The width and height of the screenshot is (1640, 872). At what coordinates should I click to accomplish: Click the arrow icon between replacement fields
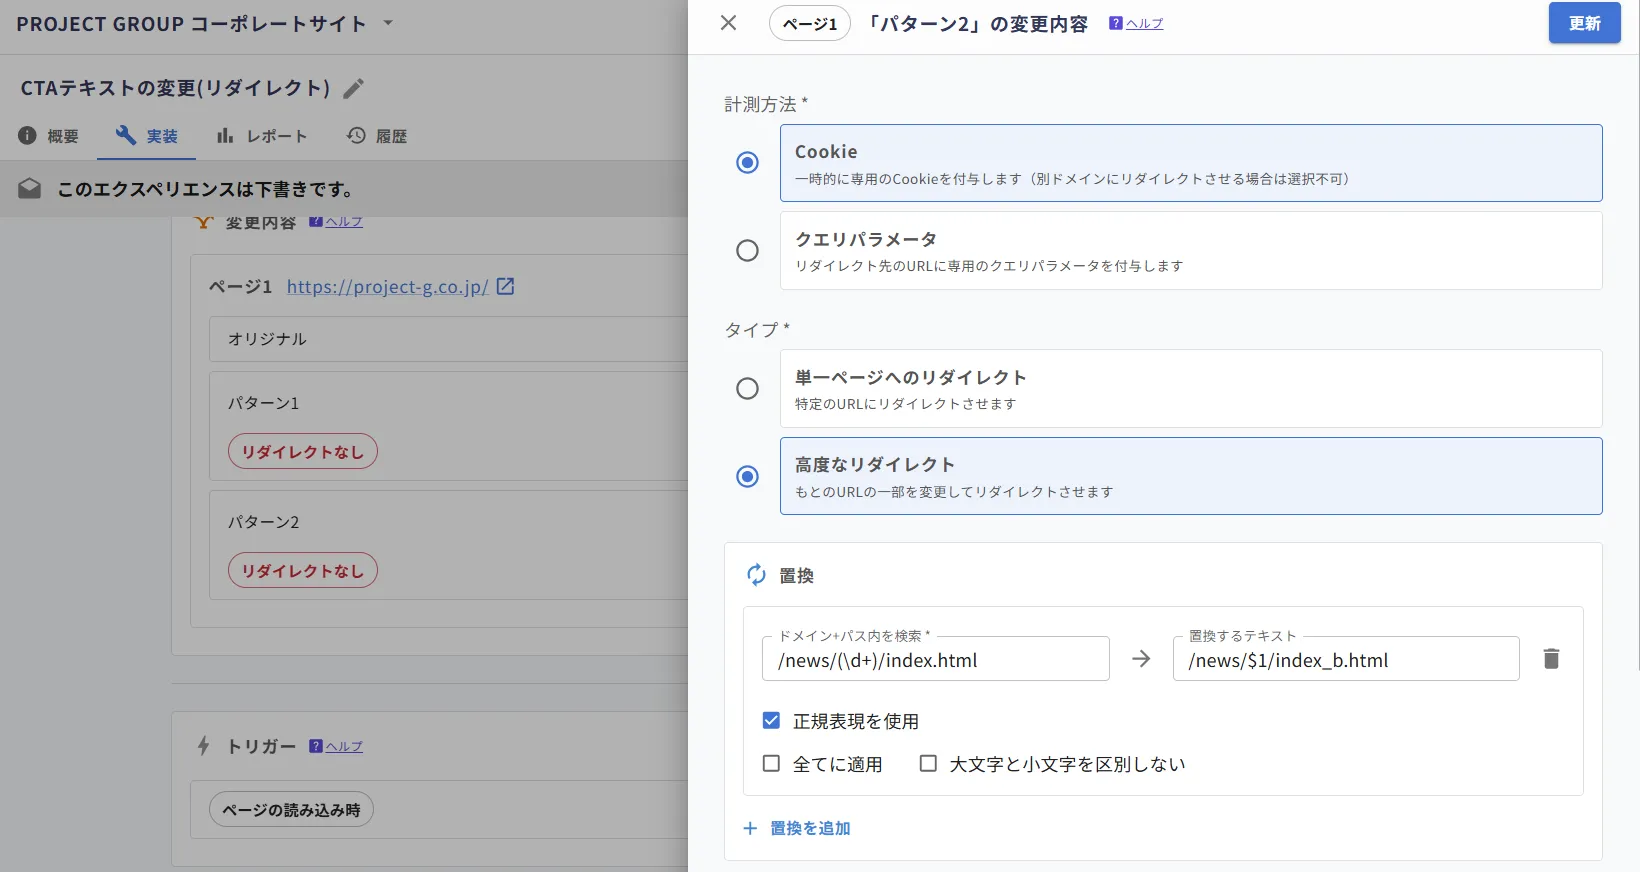(1141, 659)
